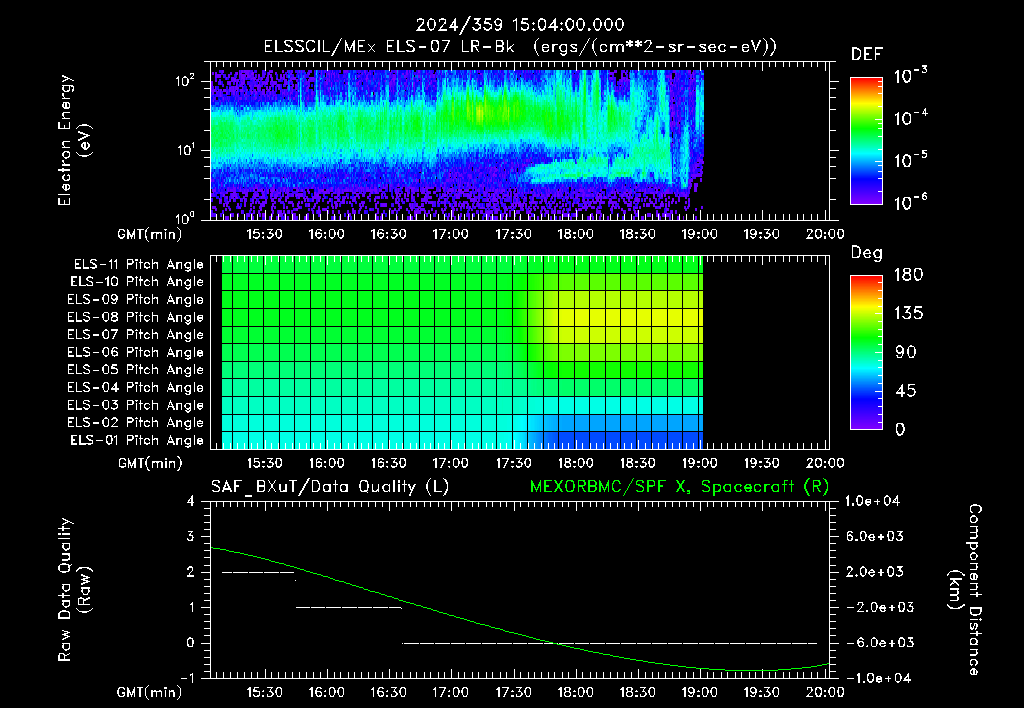
Task: Select the timestamp title 2024/359 15:04:00.000
Action: click(520, 25)
